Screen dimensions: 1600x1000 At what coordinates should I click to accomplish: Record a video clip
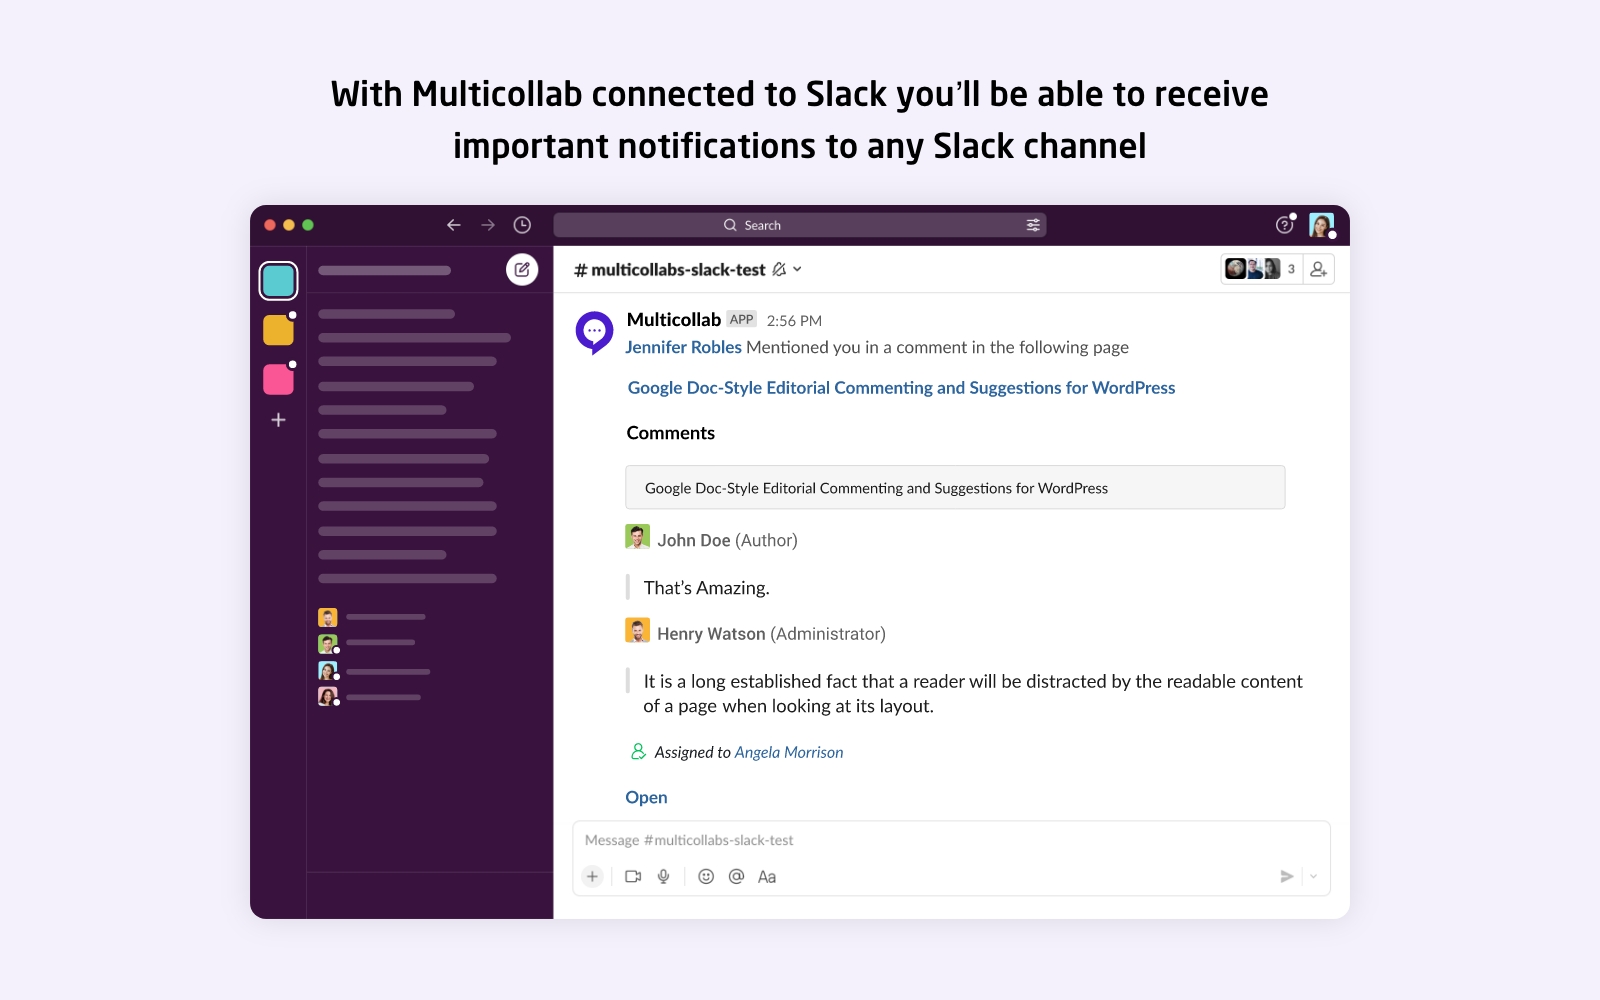coord(633,876)
